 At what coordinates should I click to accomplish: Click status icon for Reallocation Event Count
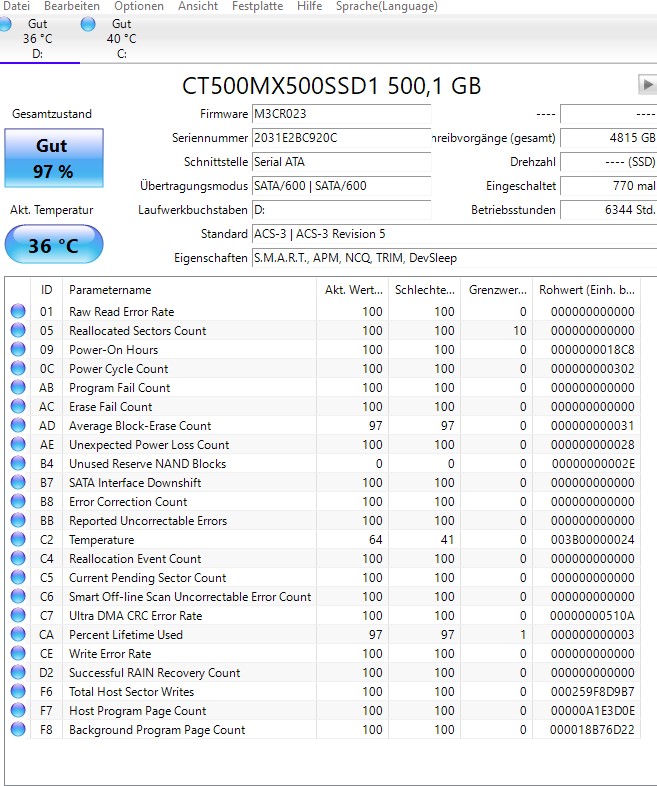[18, 558]
